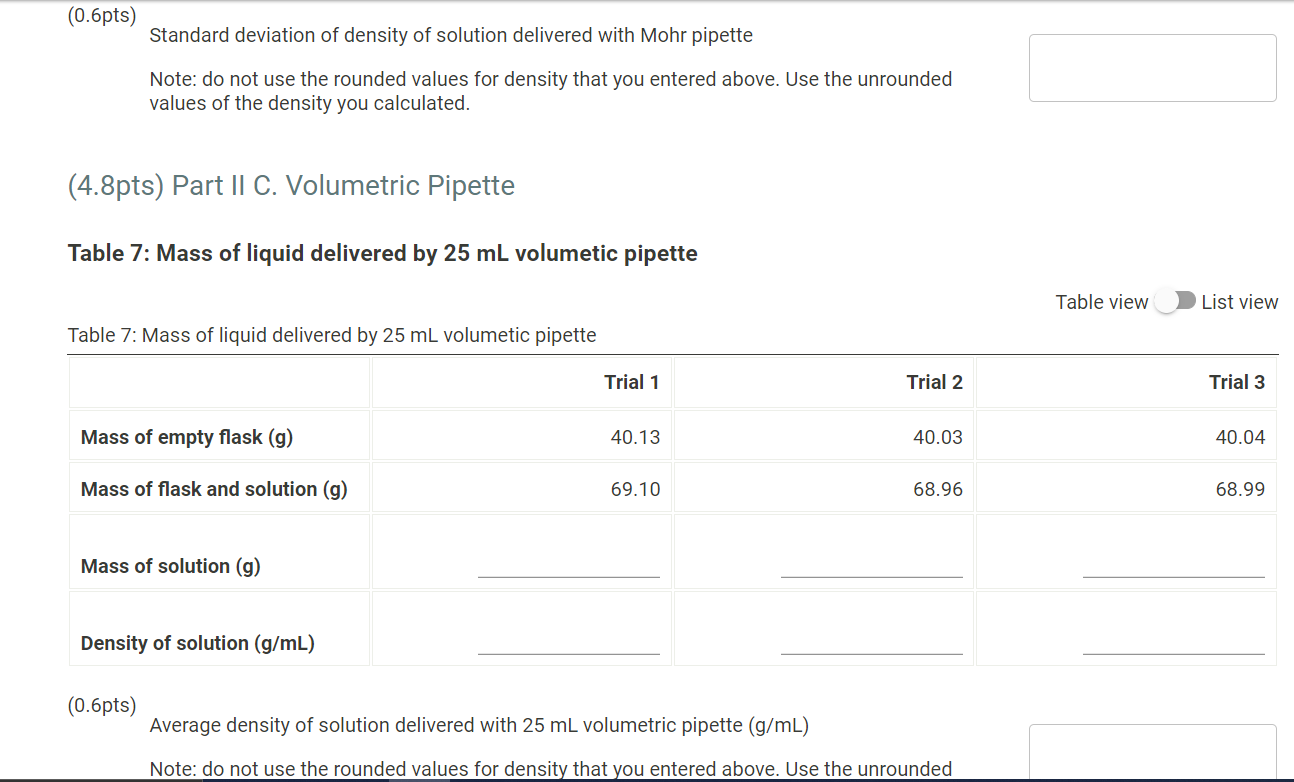Screen dimensions: 1294x782
Task: Click the Part II C Volumetric Pipette heading
Action: 290,185
